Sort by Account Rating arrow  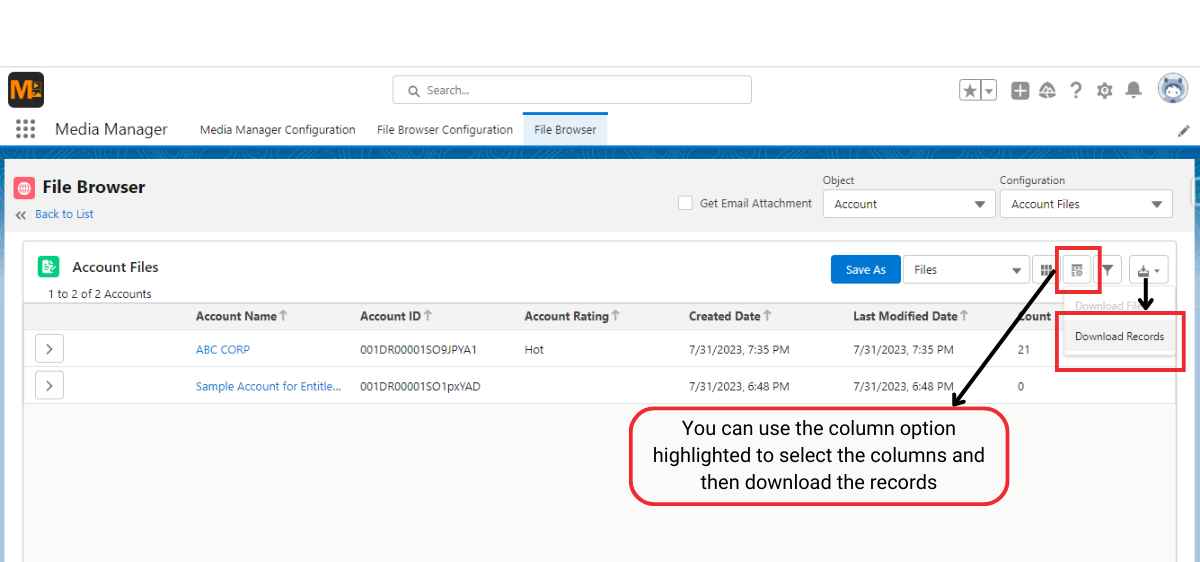coord(616,316)
